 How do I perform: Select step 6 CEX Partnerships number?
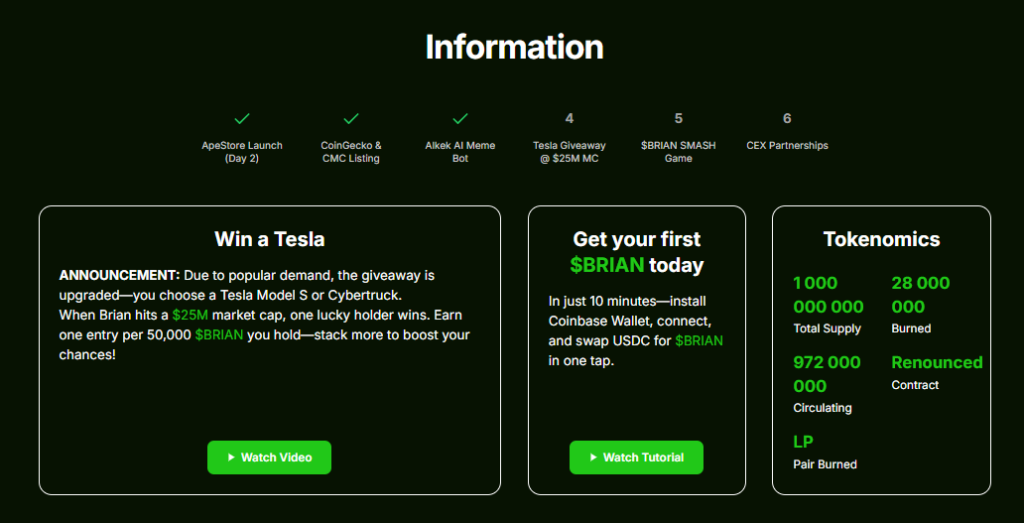(787, 119)
